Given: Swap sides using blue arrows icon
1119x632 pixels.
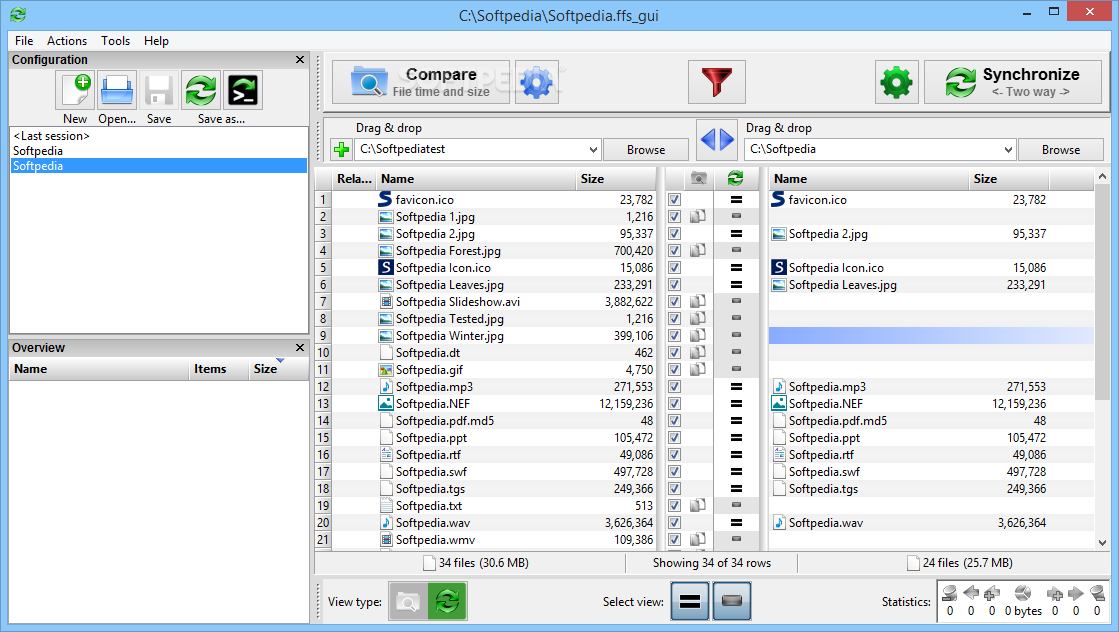Looking at the screenshot, I should pos(717,138).
